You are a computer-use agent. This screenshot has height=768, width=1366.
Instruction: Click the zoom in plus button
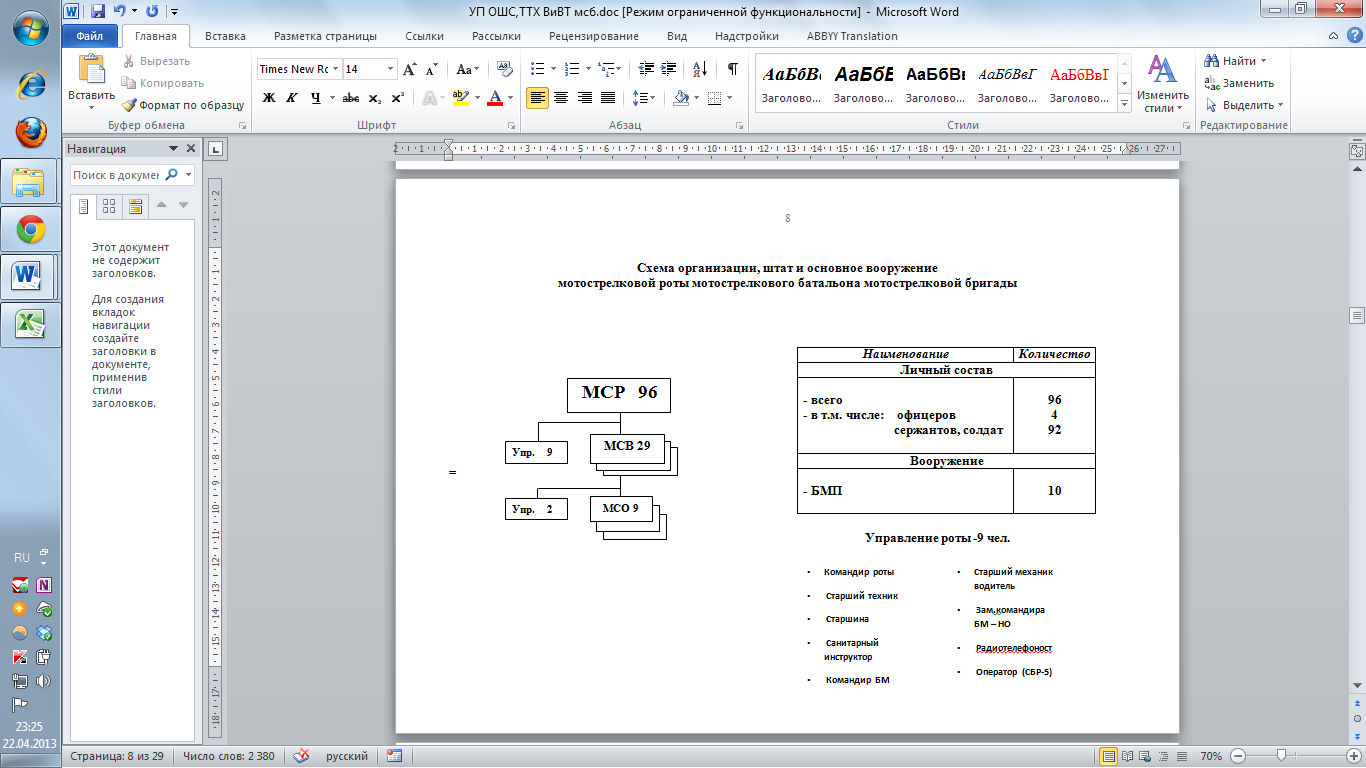point(1352,757)
